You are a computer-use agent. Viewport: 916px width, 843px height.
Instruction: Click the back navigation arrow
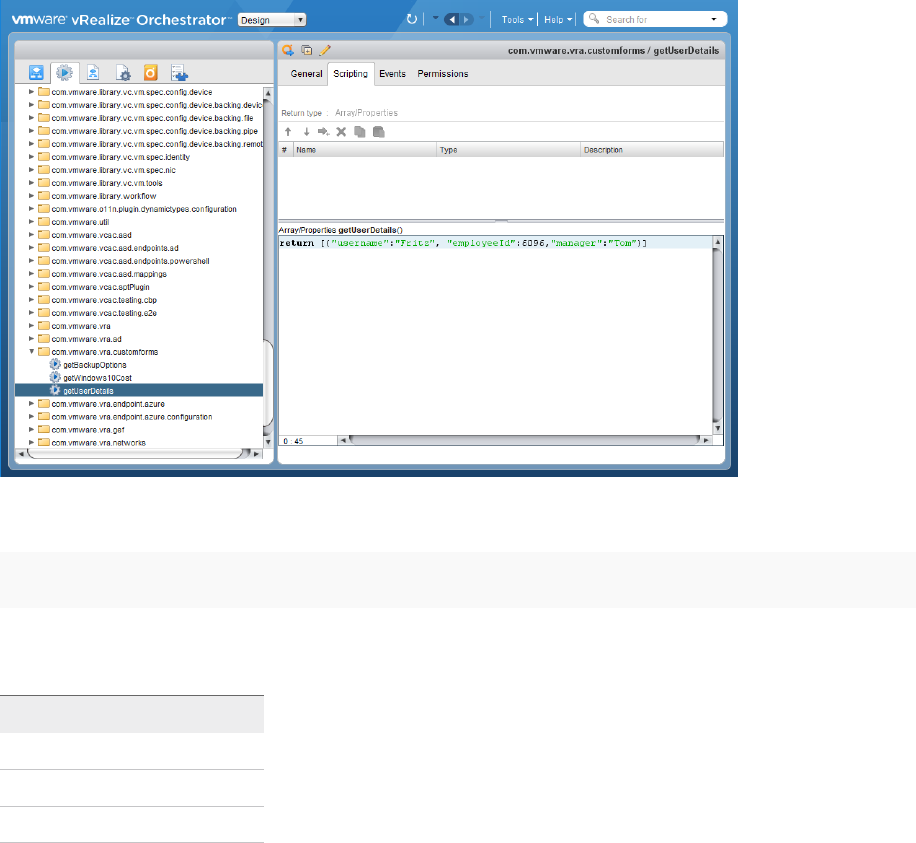[452, 19]
